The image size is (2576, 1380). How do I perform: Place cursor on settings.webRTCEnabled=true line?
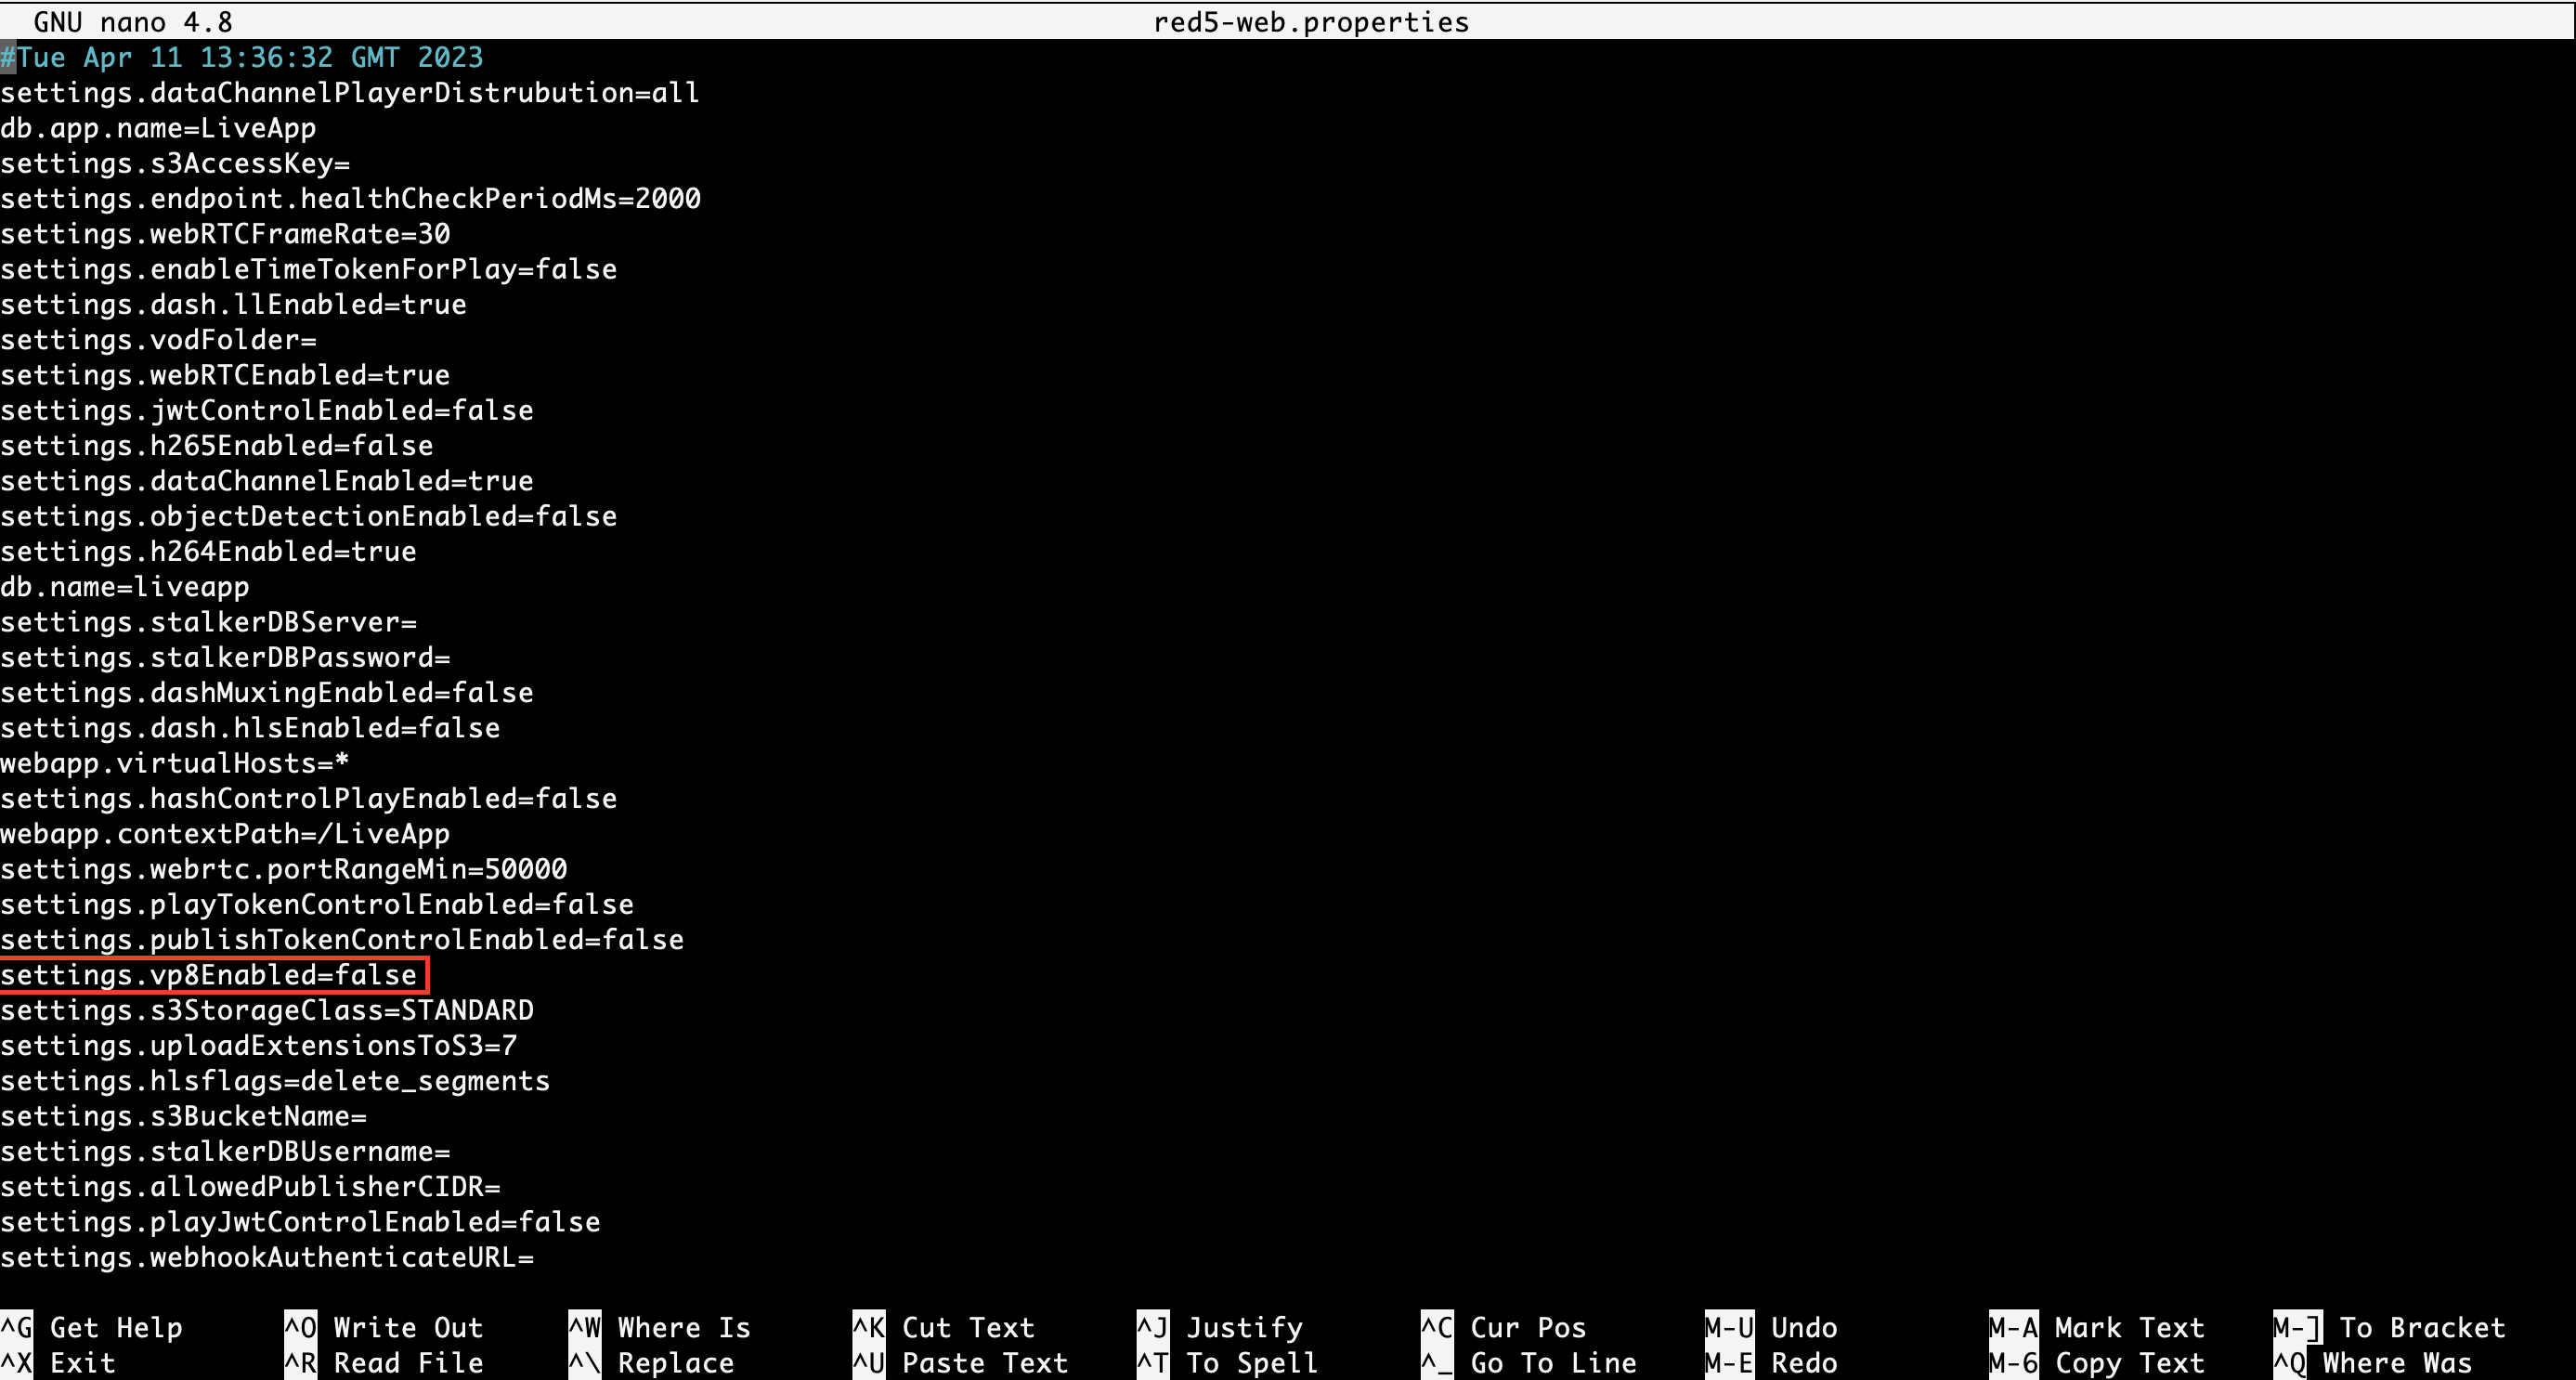(x=225, y=375)
